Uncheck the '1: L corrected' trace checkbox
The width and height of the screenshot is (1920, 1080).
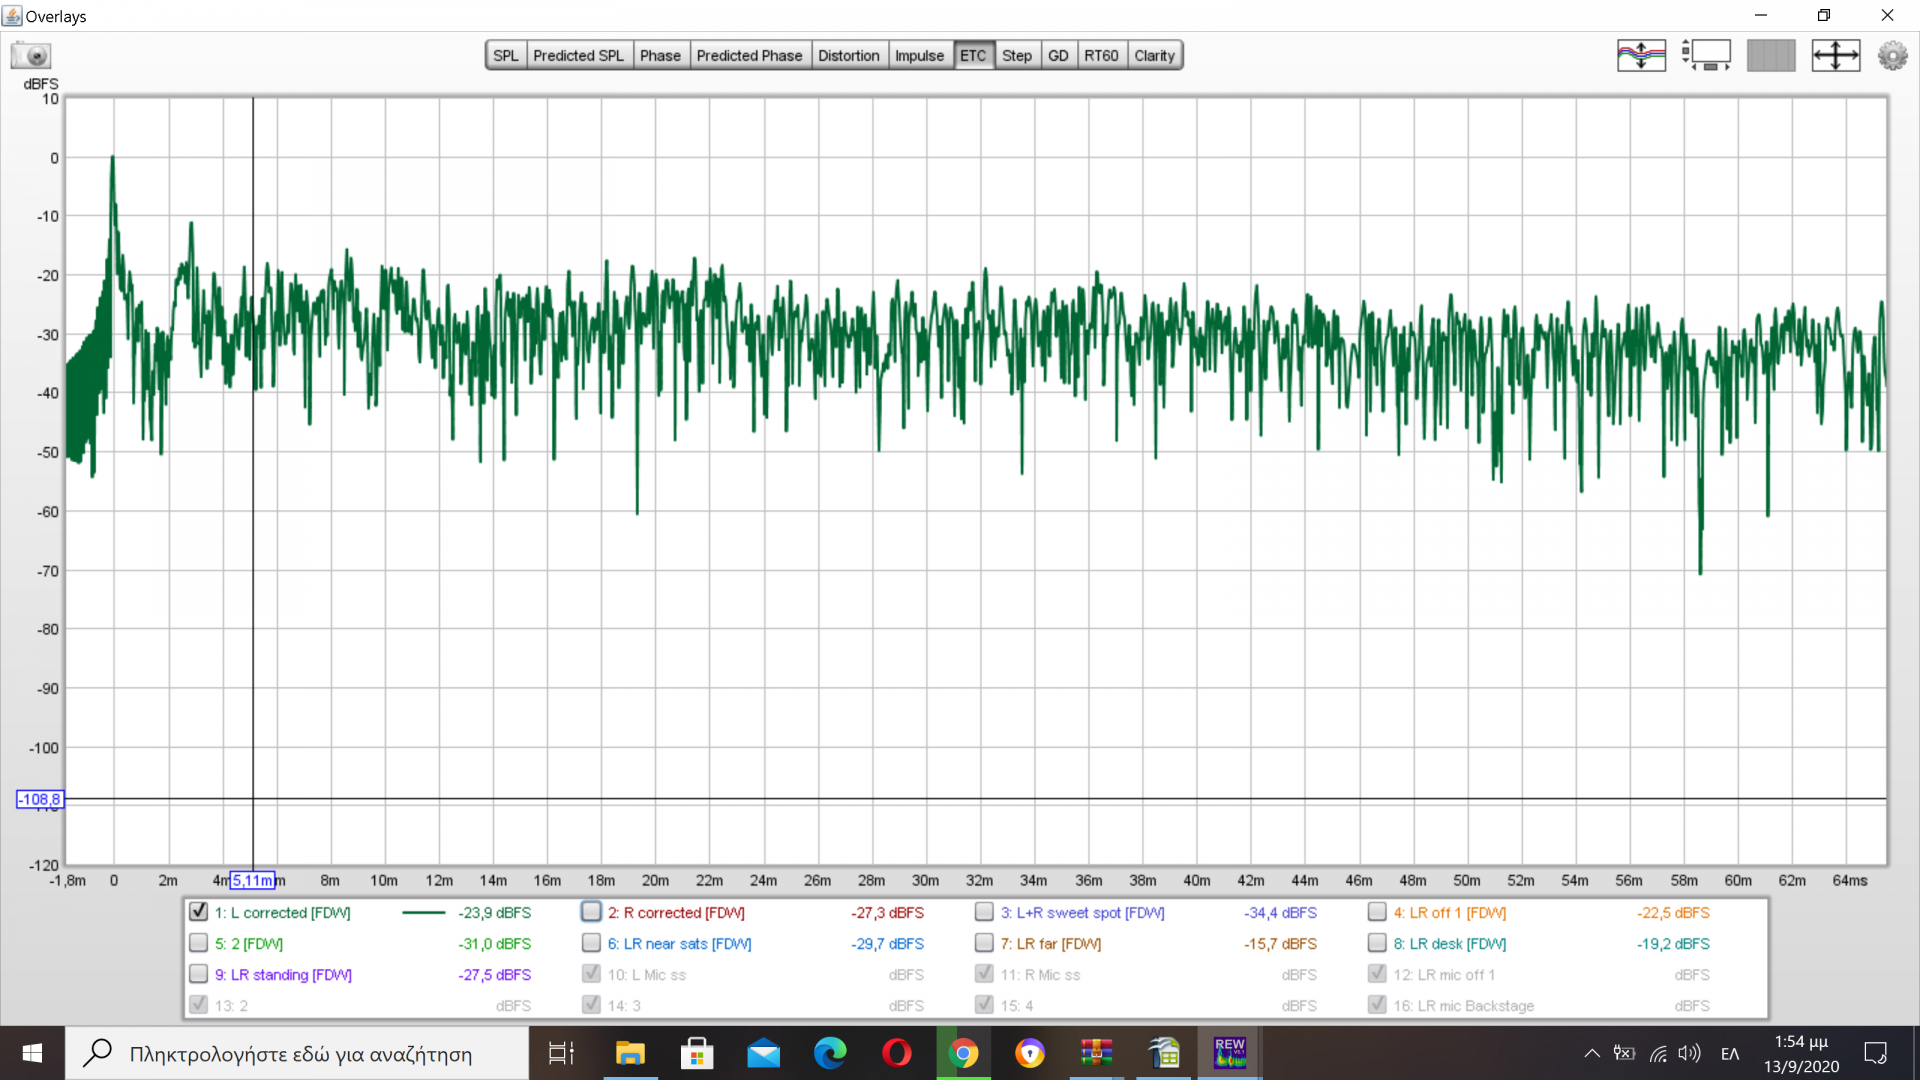198,912
